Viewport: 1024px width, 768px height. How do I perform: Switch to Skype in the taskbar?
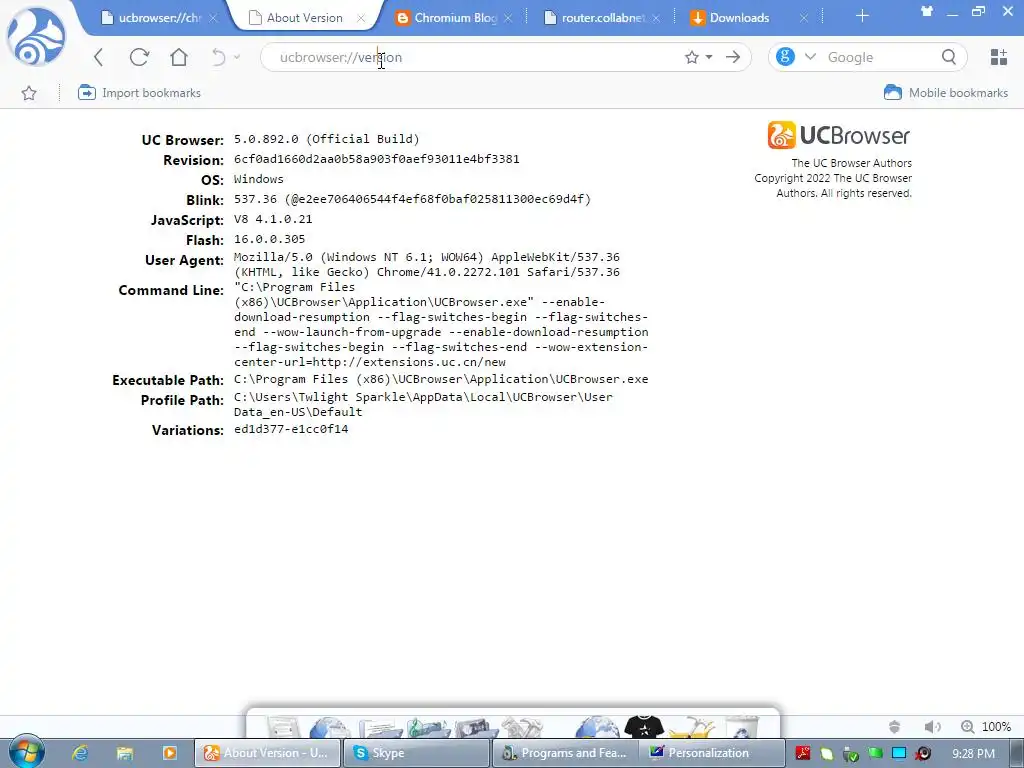415,753
